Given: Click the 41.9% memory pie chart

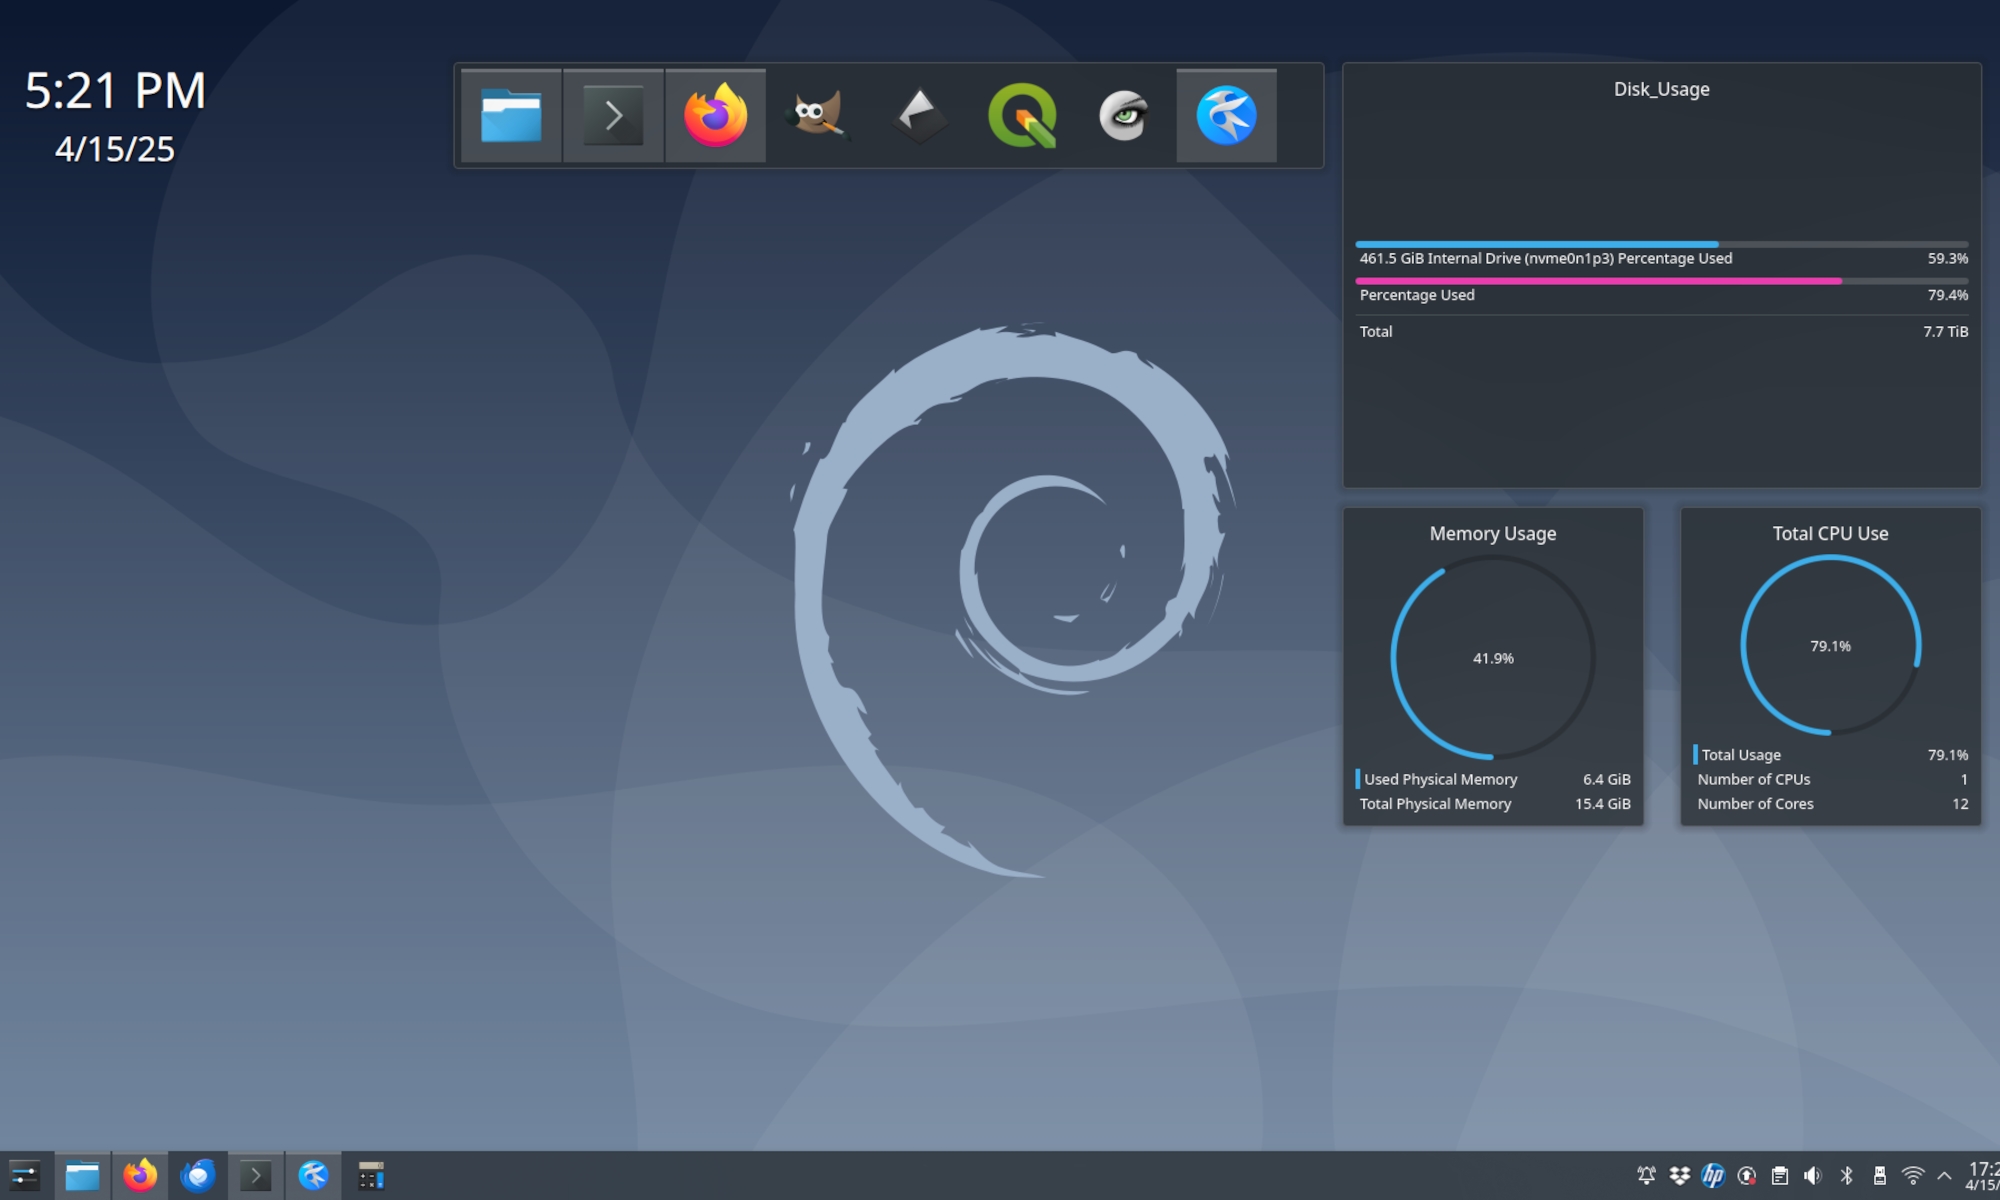Looking at the screenshot, I should 1492,657.
